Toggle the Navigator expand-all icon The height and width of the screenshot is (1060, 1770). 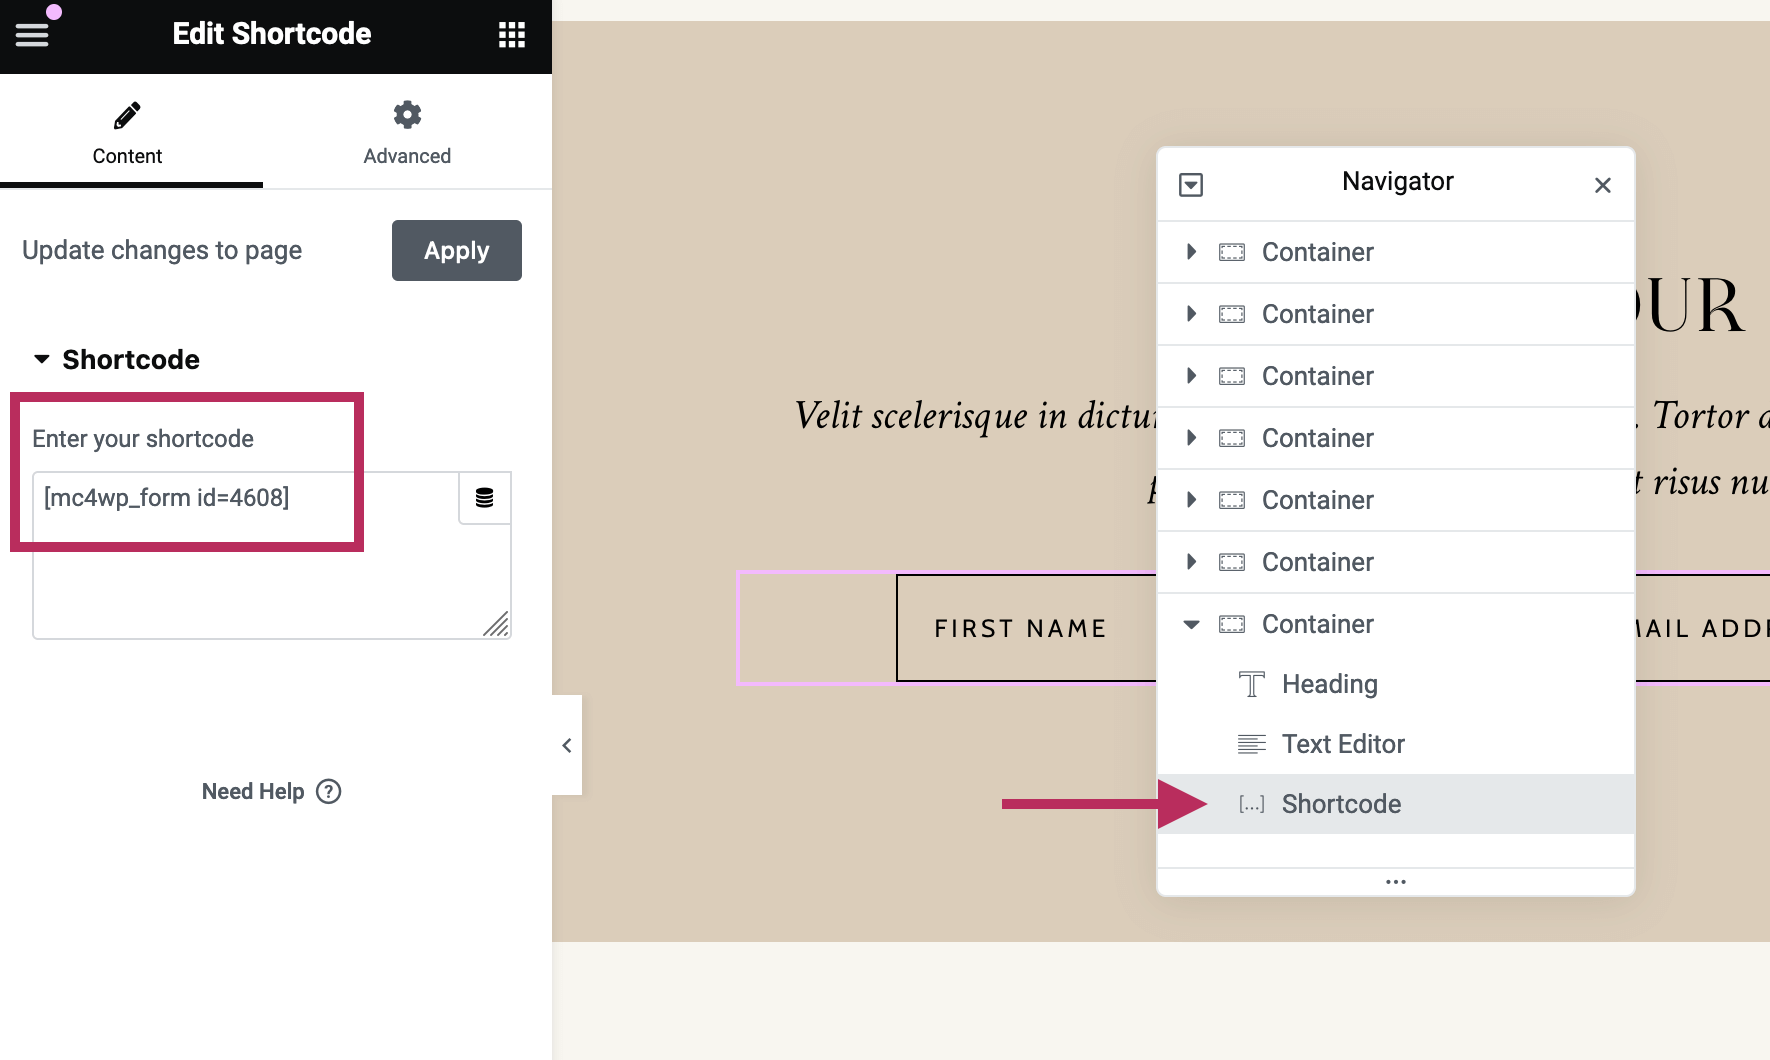[1191, 185]
